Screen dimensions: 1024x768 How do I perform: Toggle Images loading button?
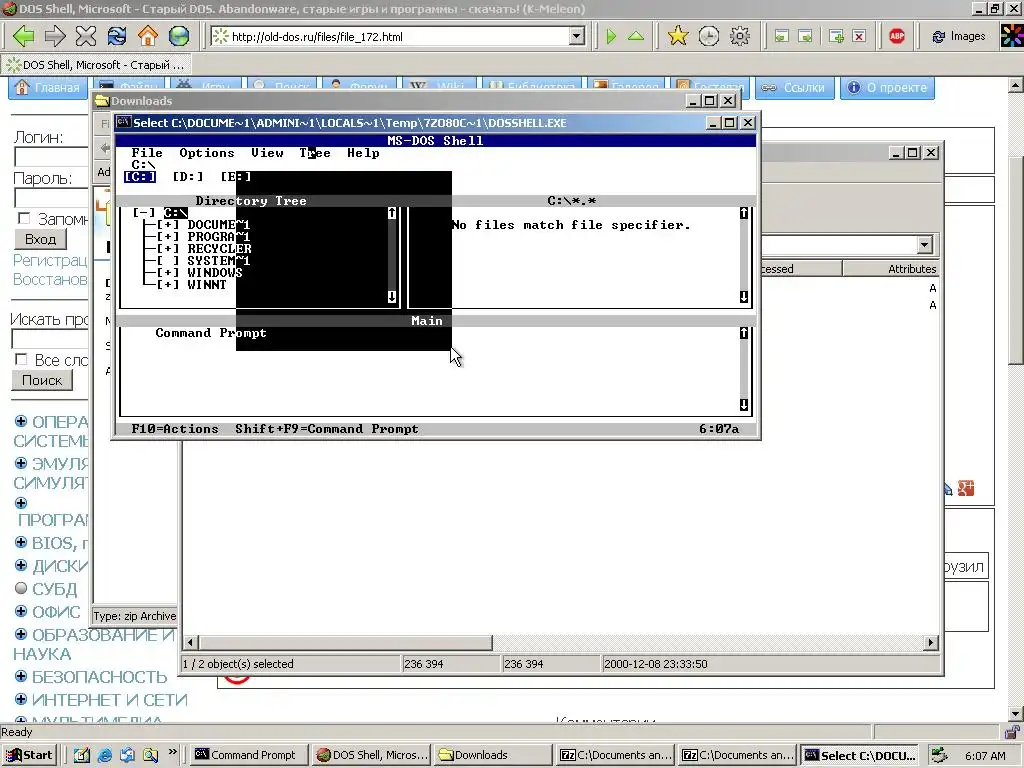tap(959, 37)
